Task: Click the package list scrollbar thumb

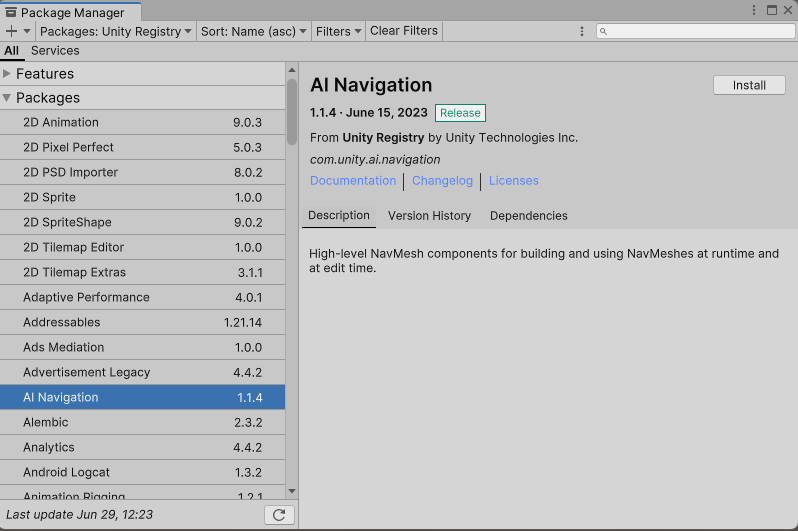Action: 292,111
